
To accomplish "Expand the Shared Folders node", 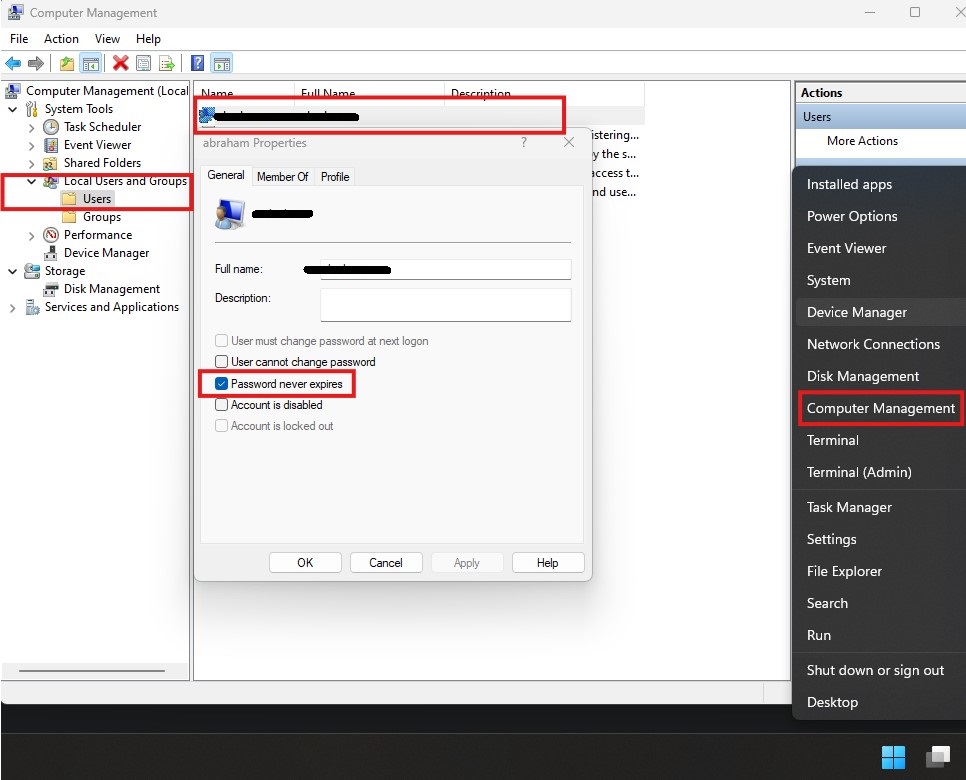I will click(31, 164).
